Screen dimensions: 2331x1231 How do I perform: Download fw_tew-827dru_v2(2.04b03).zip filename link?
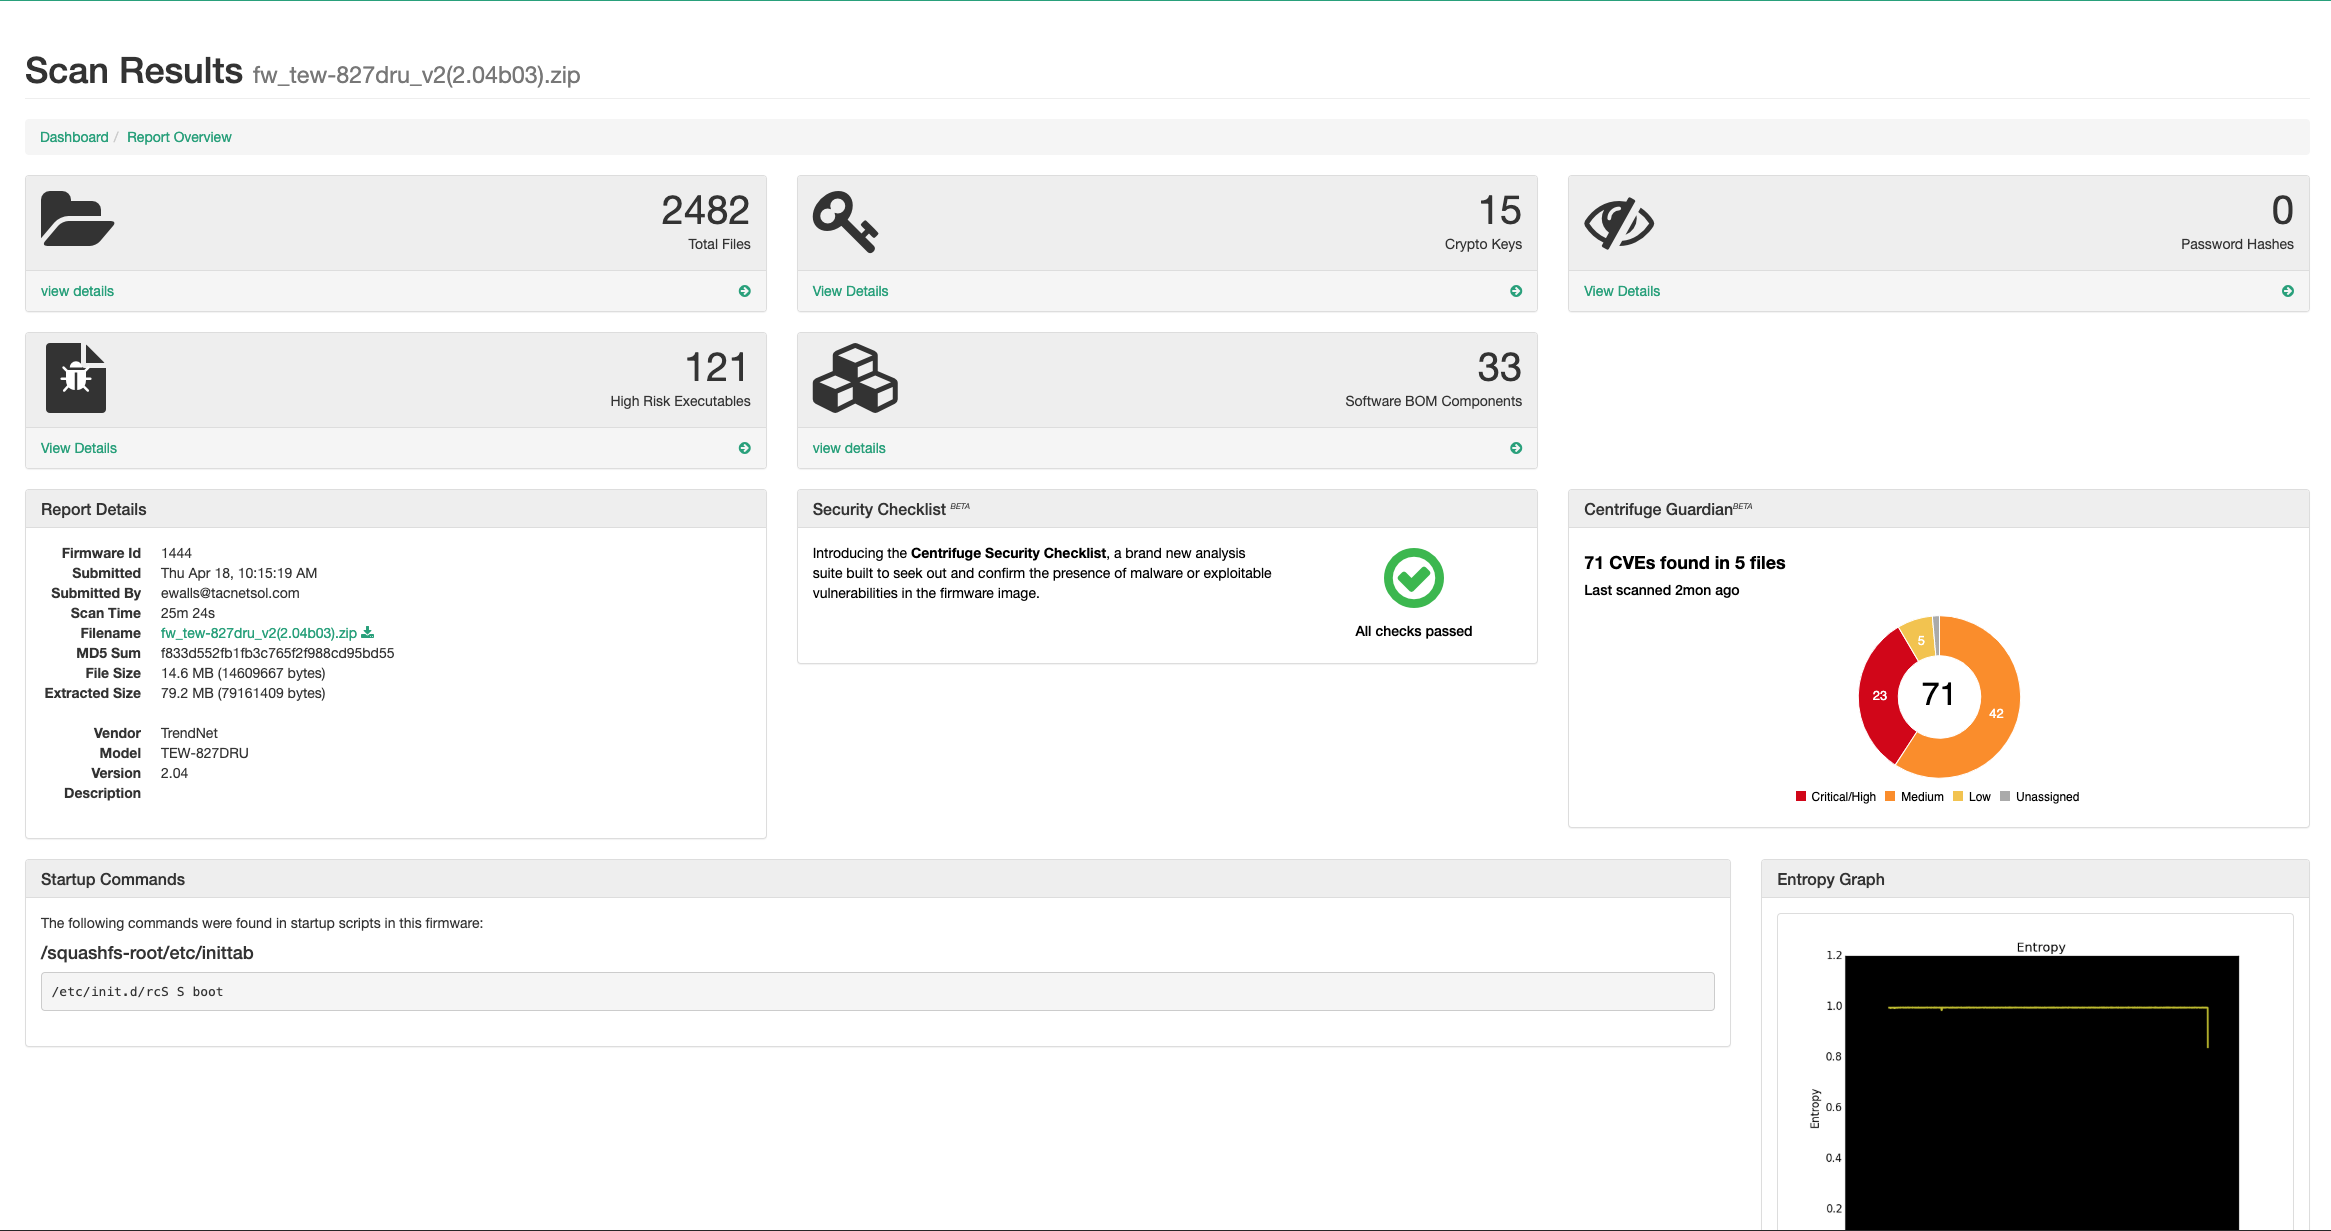click(x=259, y=633)
